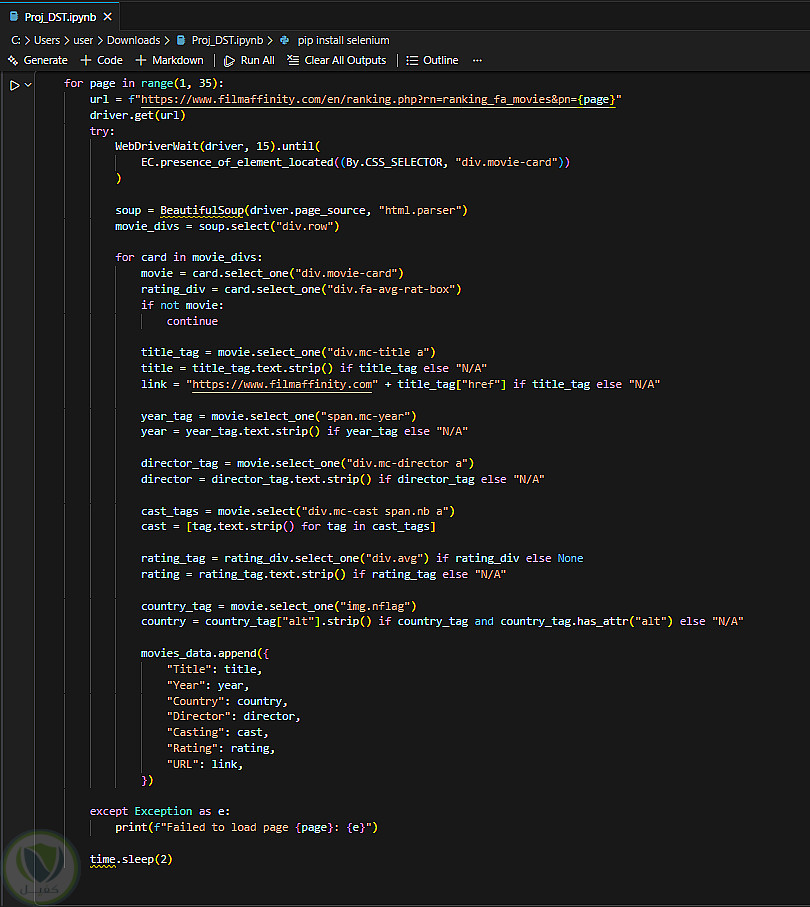Viewport: 810px width, 907px height.
Task: Click the 'if not movie:' line
Action: 182,305
